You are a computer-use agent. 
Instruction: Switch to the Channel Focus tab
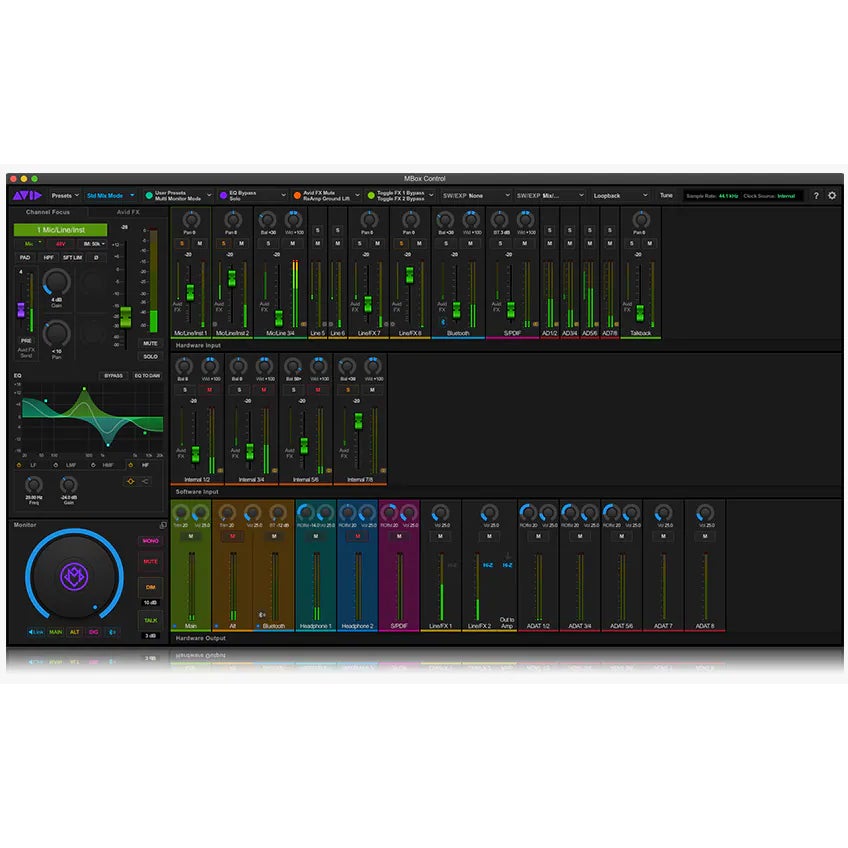(x=48, y=212)
